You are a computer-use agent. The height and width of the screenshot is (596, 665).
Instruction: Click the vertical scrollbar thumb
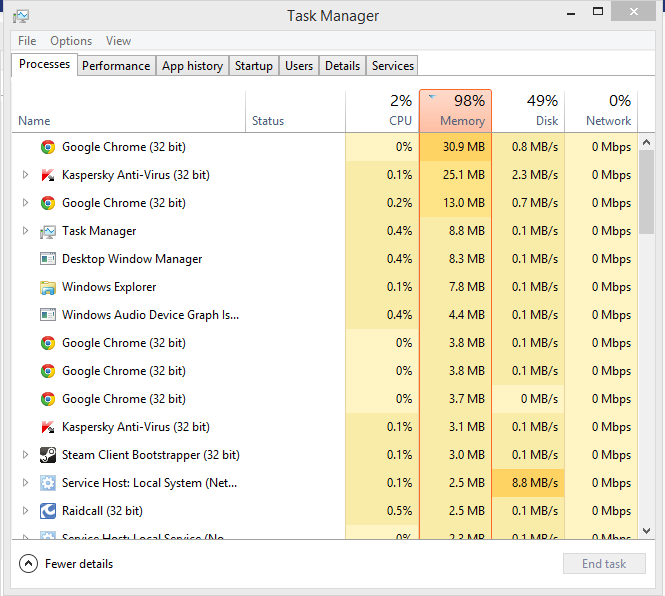tap(646, 192)
